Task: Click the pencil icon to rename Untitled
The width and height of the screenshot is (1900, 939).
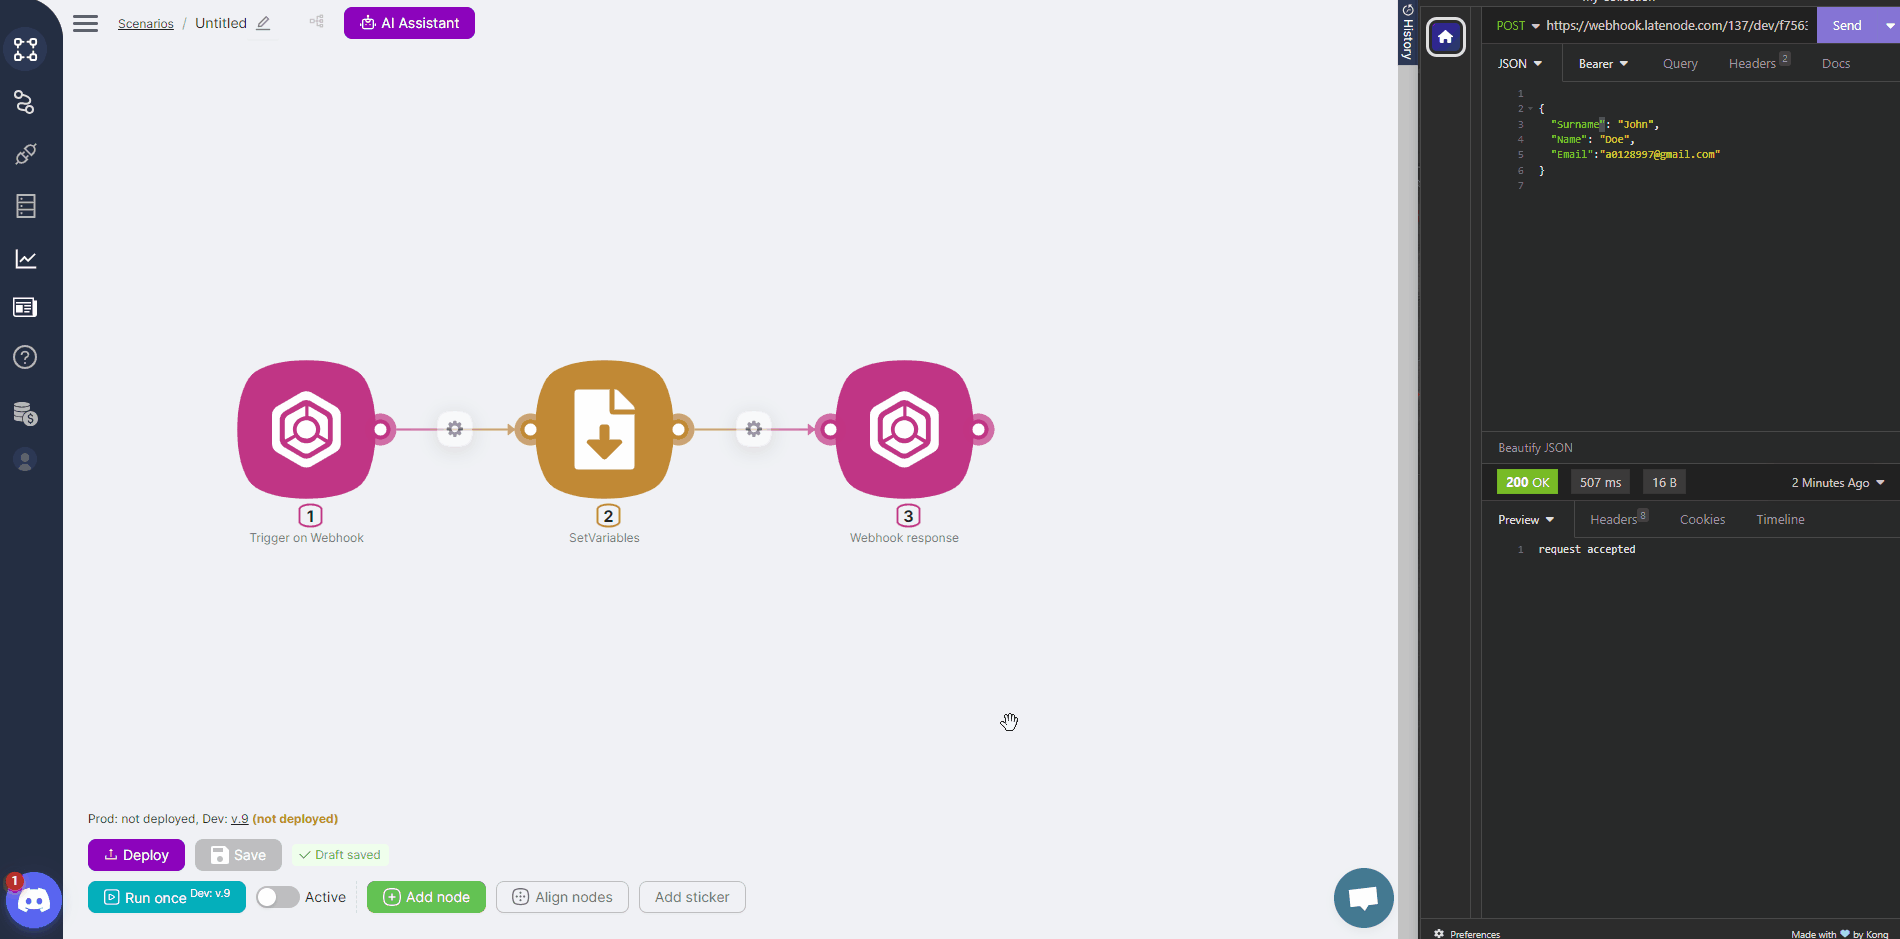Action: click(x=263, y=23)
